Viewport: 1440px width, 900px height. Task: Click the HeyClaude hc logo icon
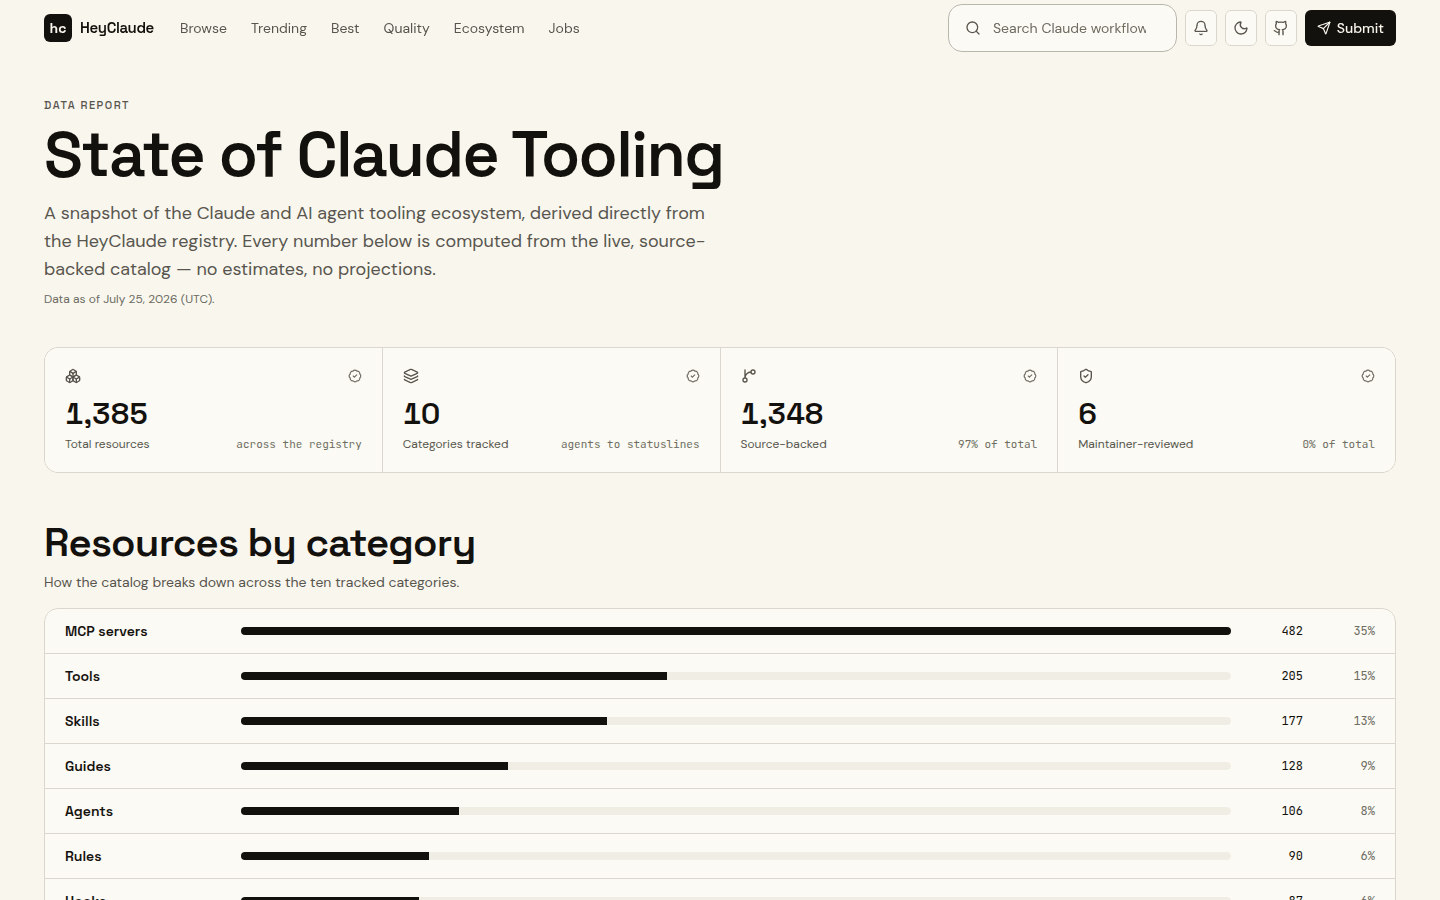pos(58,28)
